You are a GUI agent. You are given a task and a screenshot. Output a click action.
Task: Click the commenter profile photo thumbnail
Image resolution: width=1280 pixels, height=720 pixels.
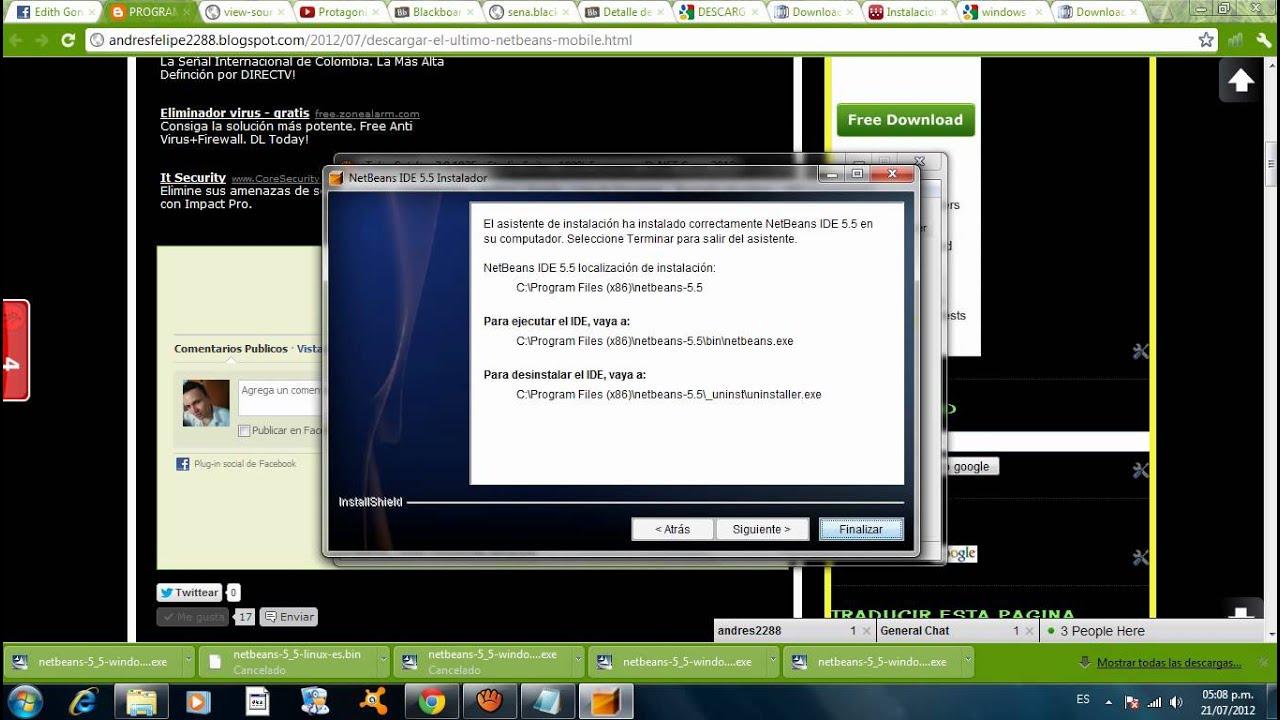click(206, 403)
